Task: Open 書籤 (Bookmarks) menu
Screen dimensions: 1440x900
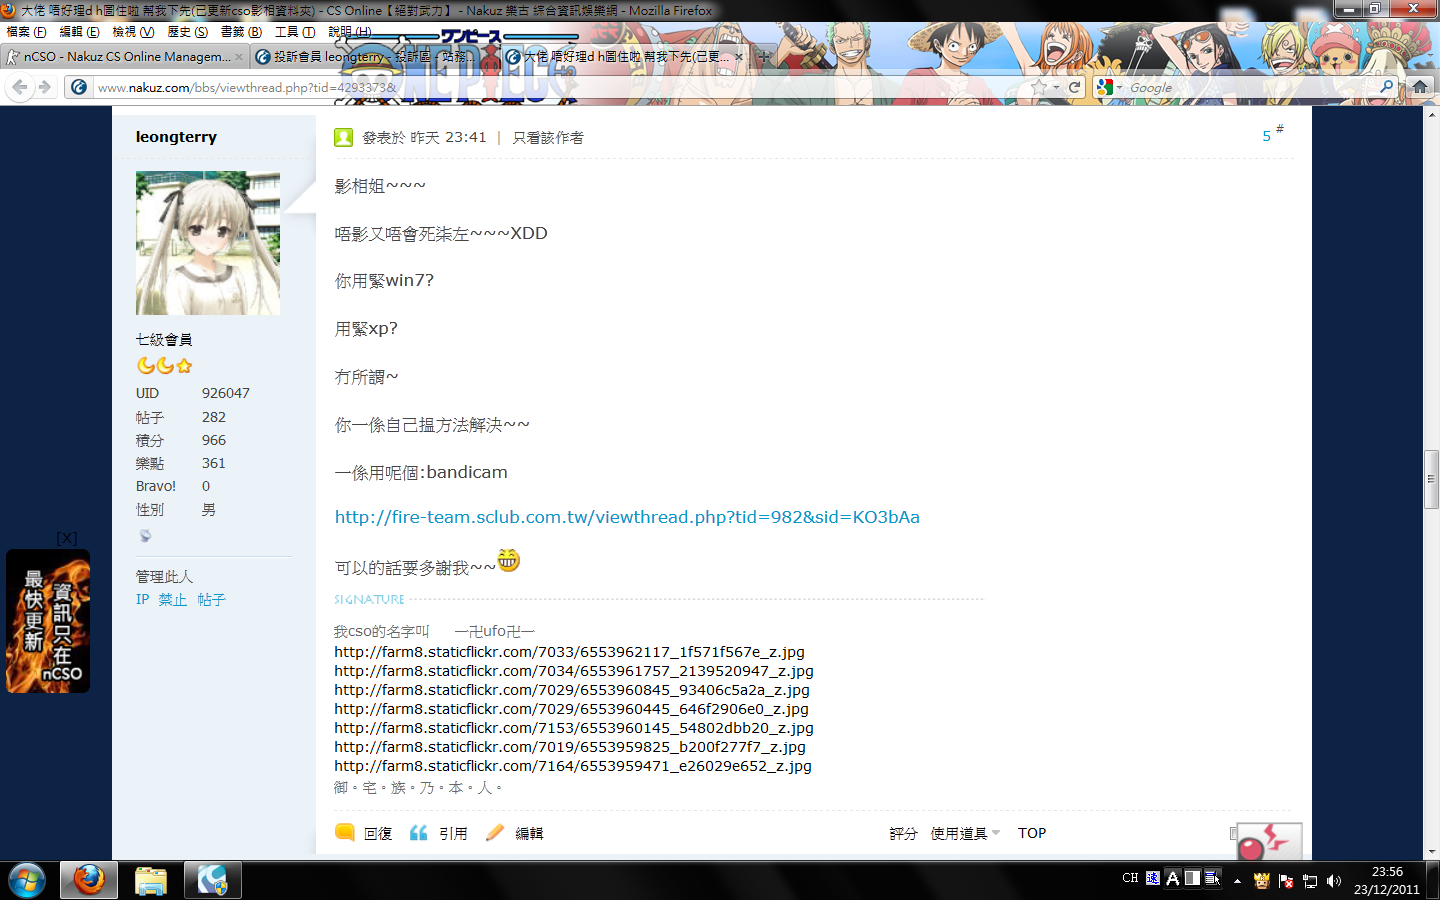Action: coord(242,32)
